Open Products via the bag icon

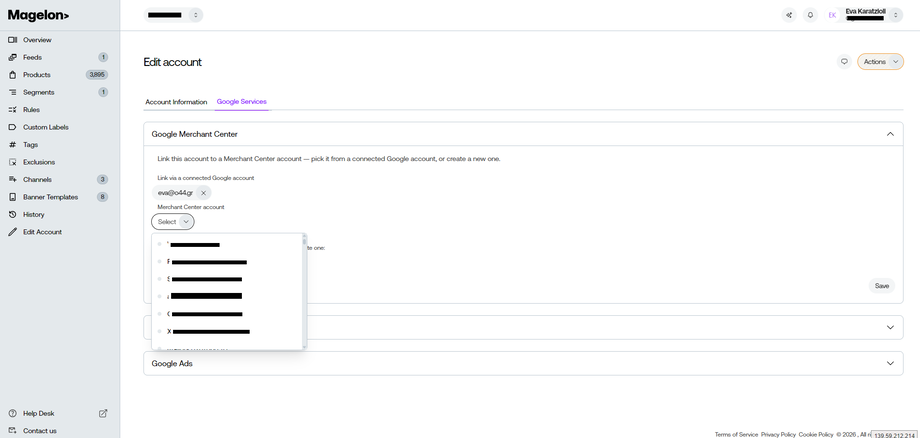click(13, 75)
